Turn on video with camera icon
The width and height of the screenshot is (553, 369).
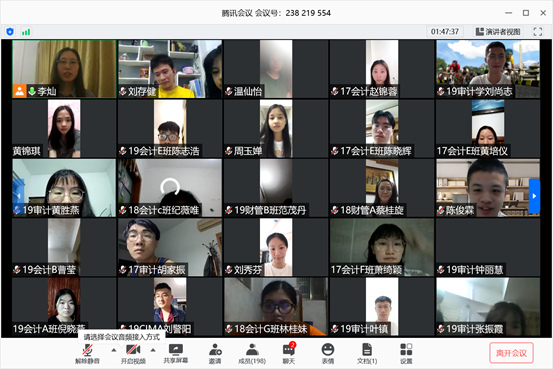[133, 350]
